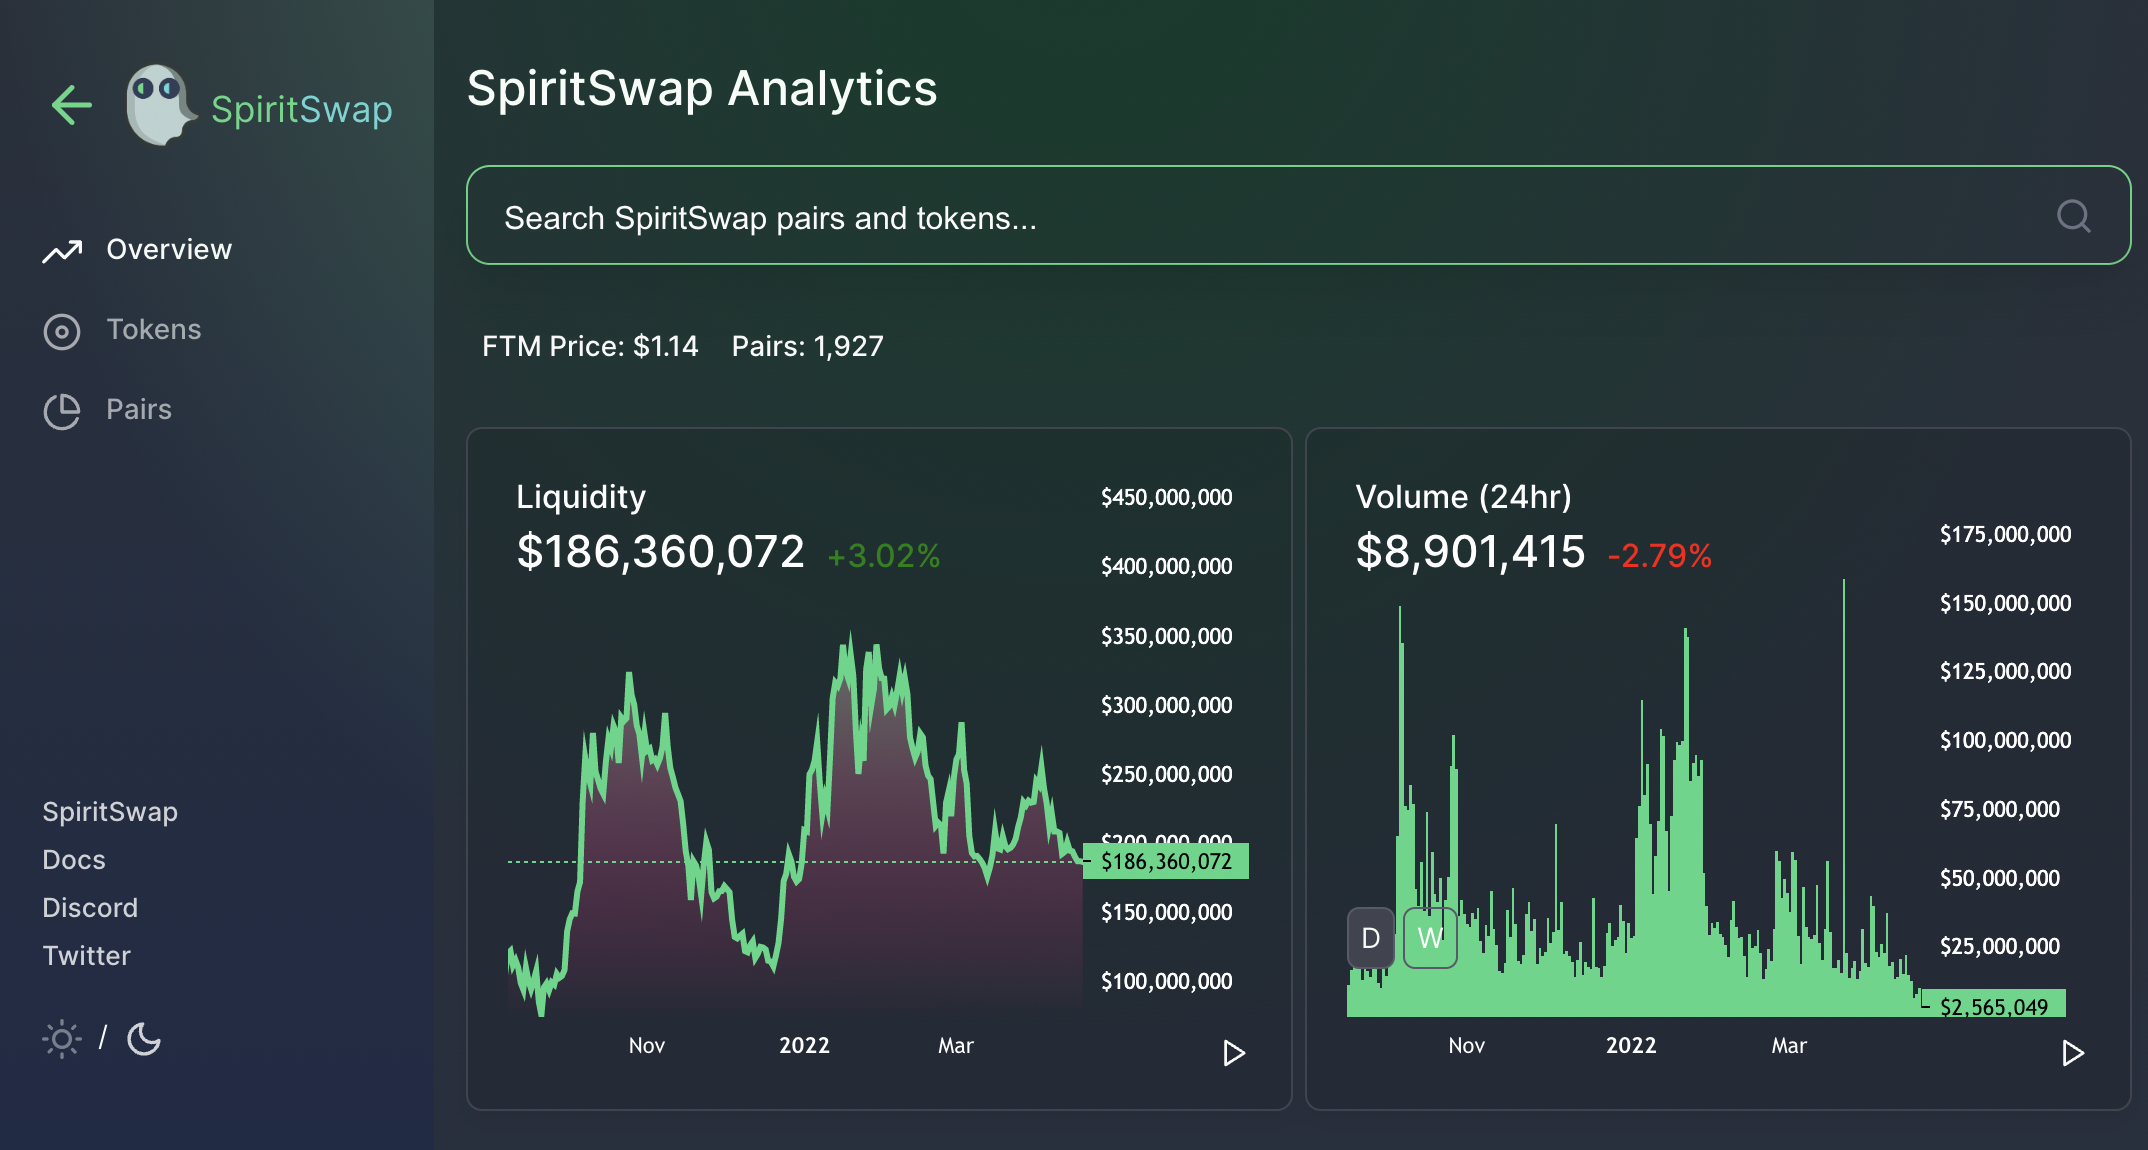
Task: Click the SpiritSwap ghost logo
Action: click(x=160, y=105)
